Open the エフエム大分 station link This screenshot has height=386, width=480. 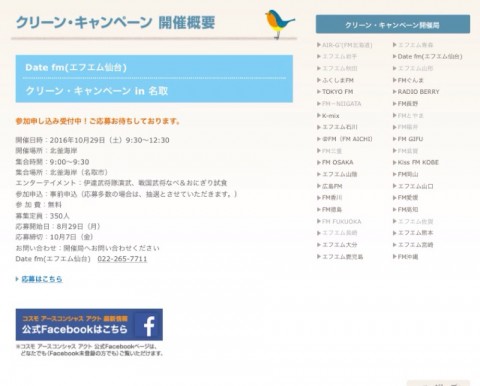[337, 245]
